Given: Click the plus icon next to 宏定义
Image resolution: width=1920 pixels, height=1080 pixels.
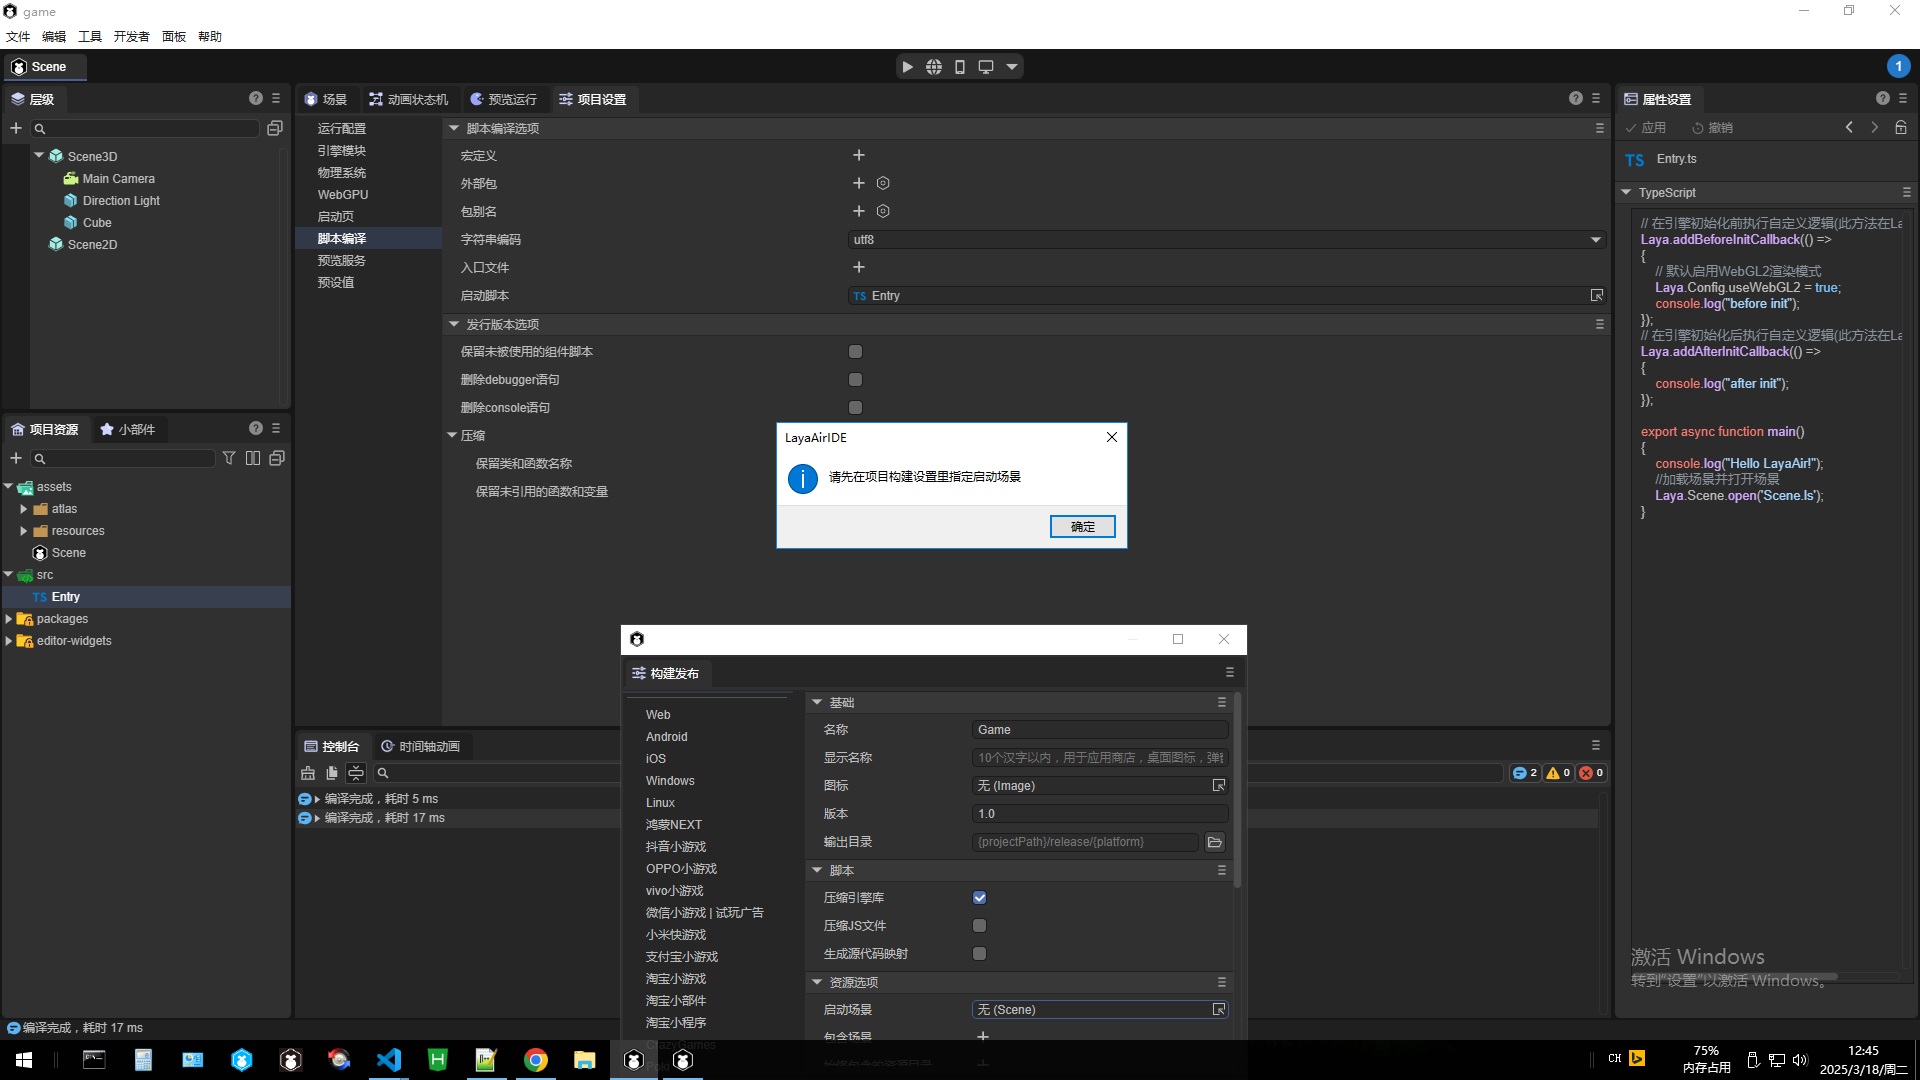Looking at the screenshot, I should pos(858,155).
